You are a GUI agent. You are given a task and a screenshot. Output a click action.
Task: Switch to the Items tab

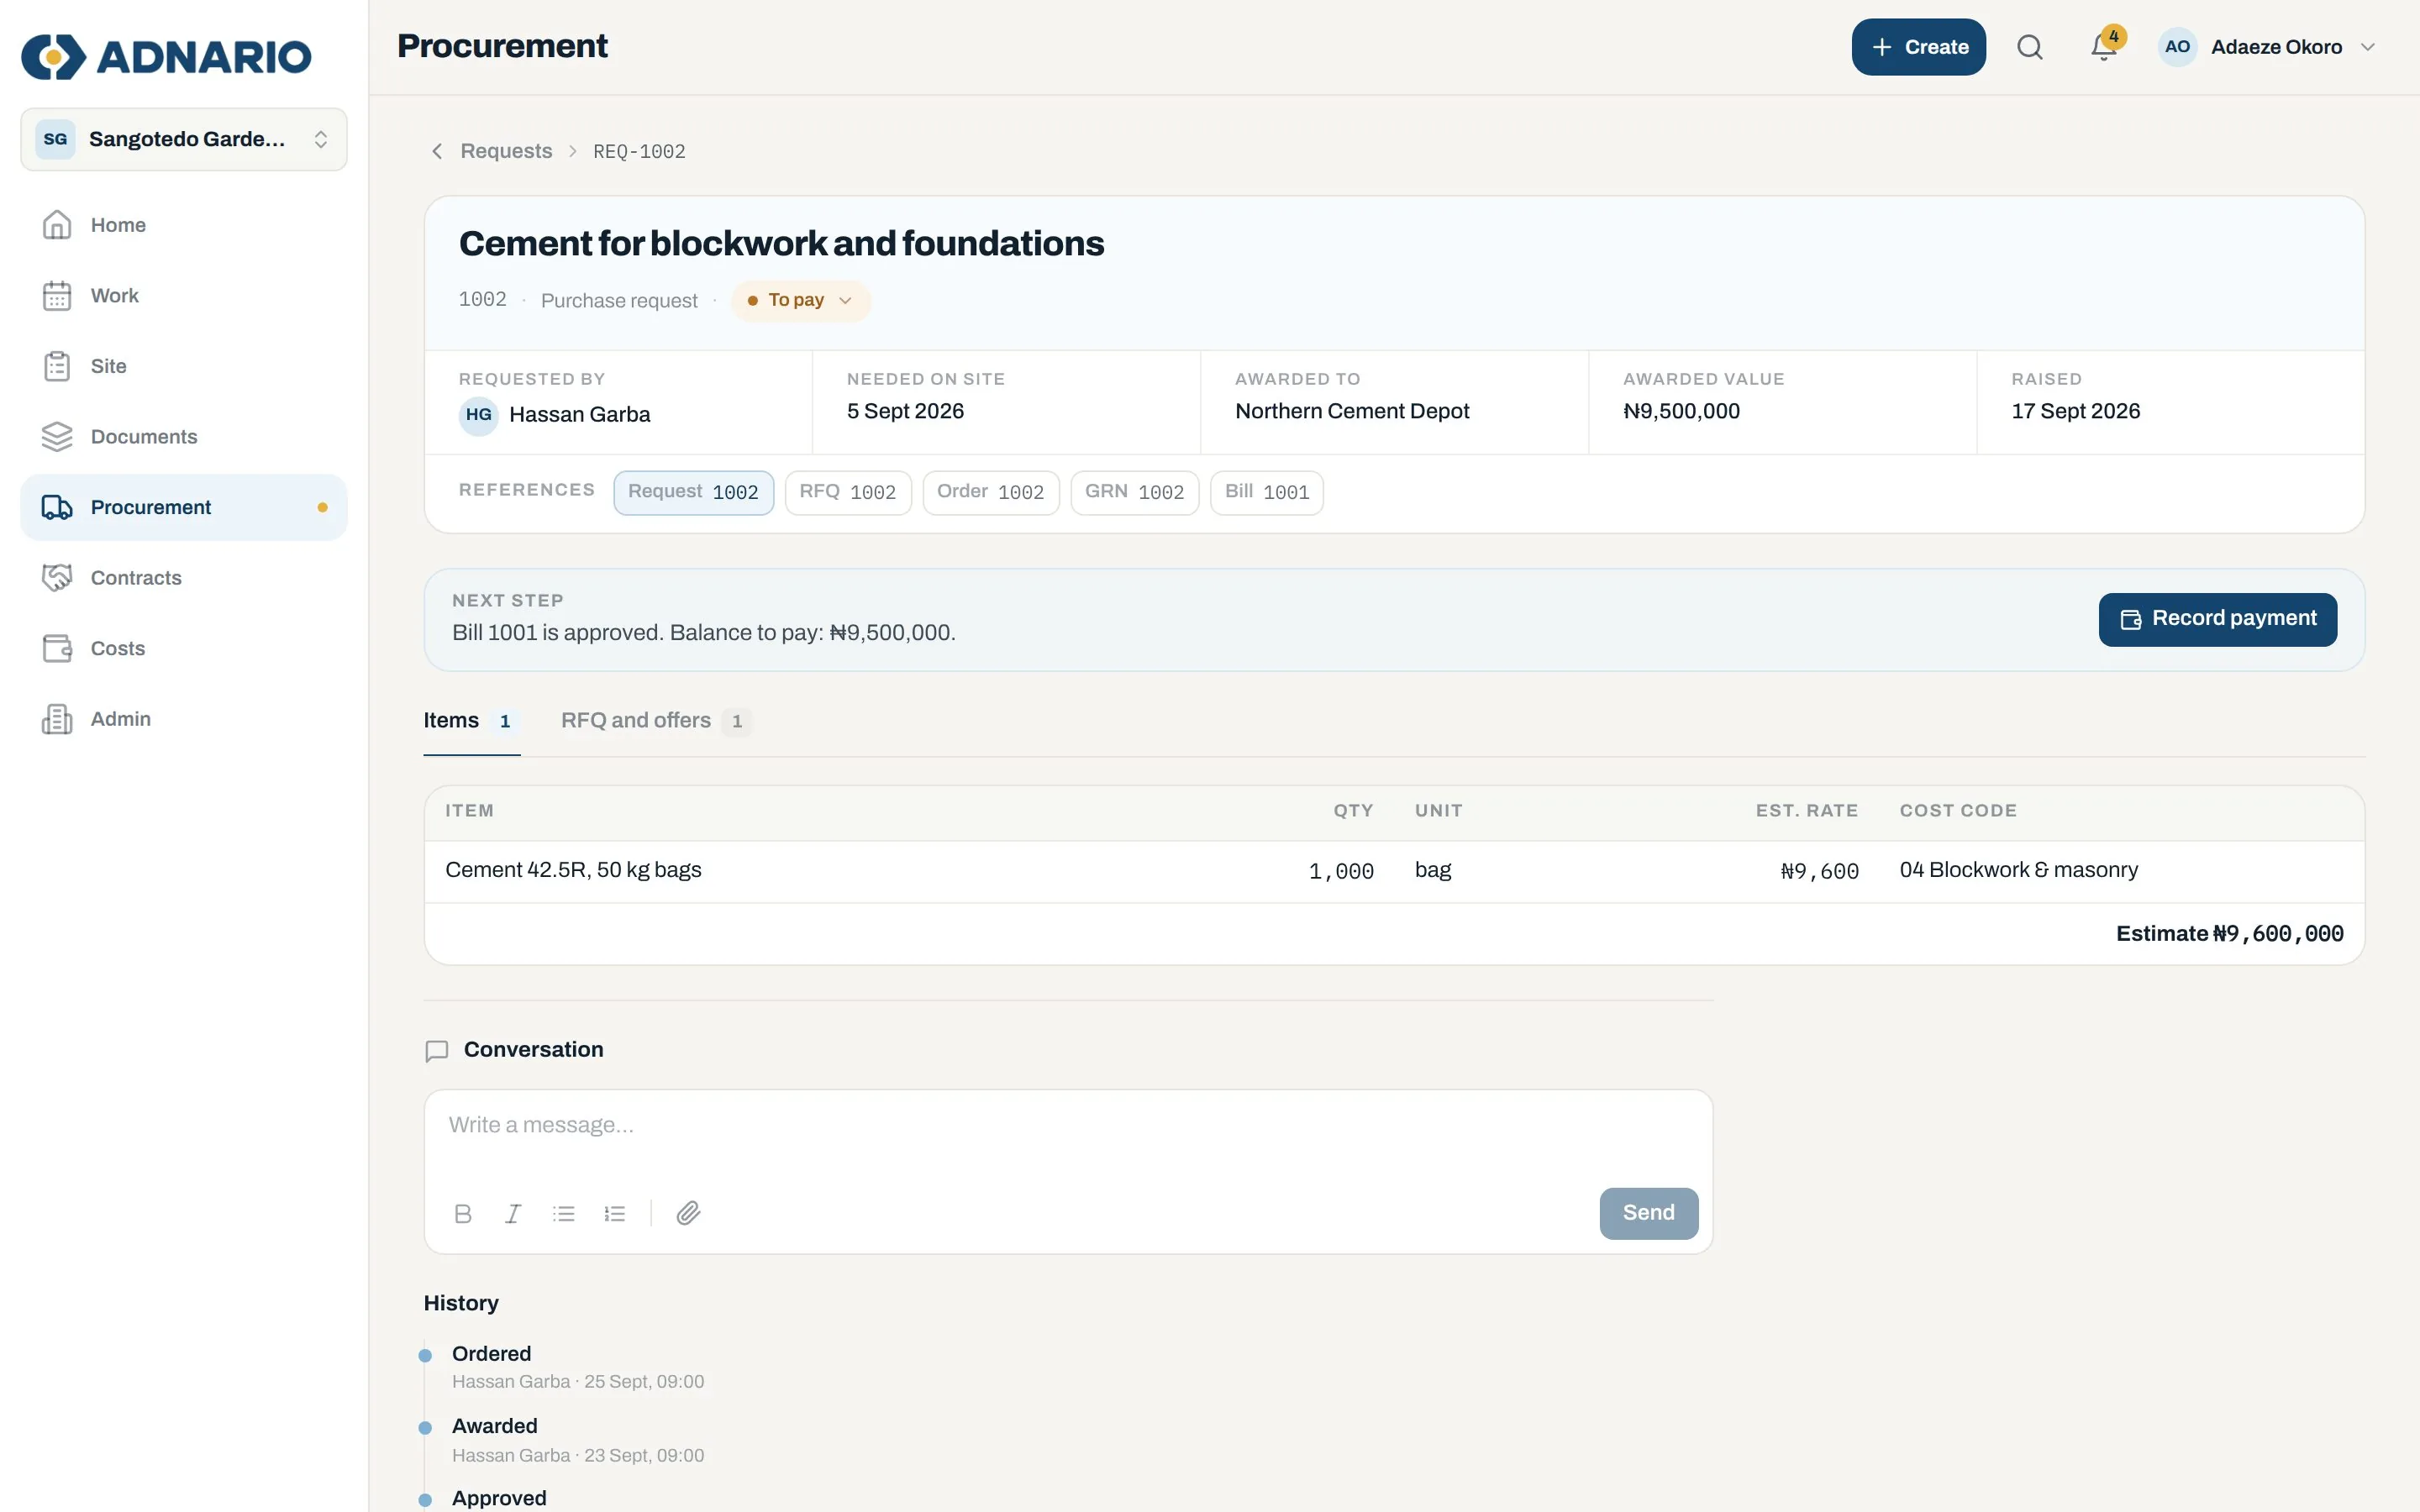(471, 721)
